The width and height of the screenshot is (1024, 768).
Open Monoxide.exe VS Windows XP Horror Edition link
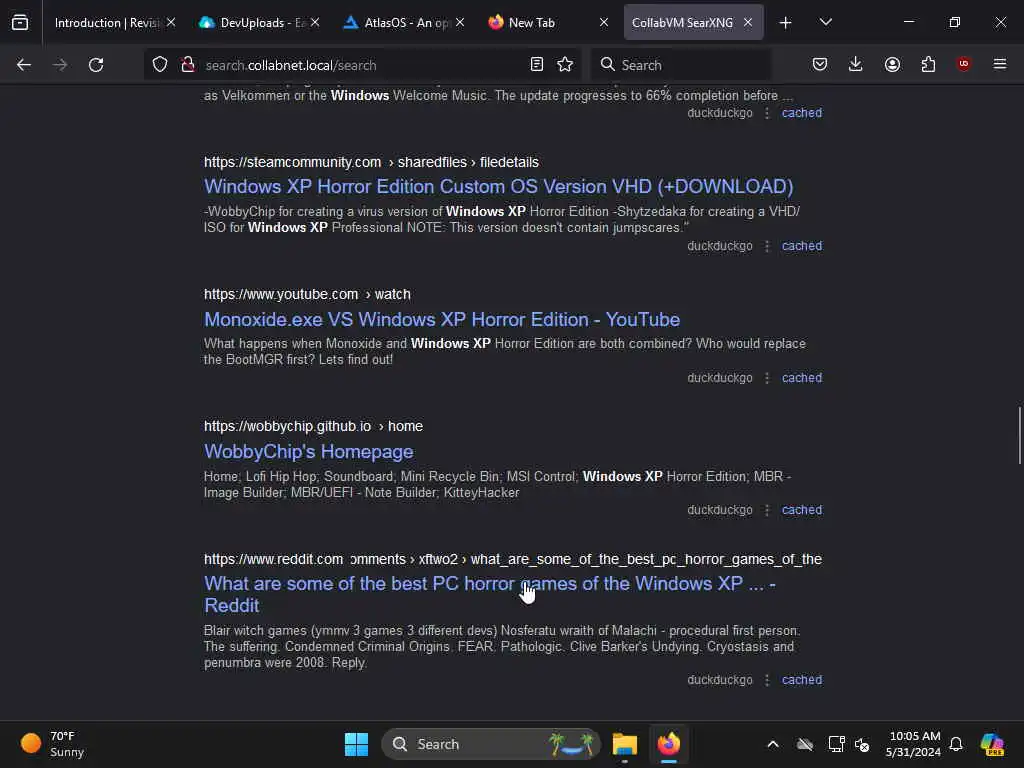(442, 319)
